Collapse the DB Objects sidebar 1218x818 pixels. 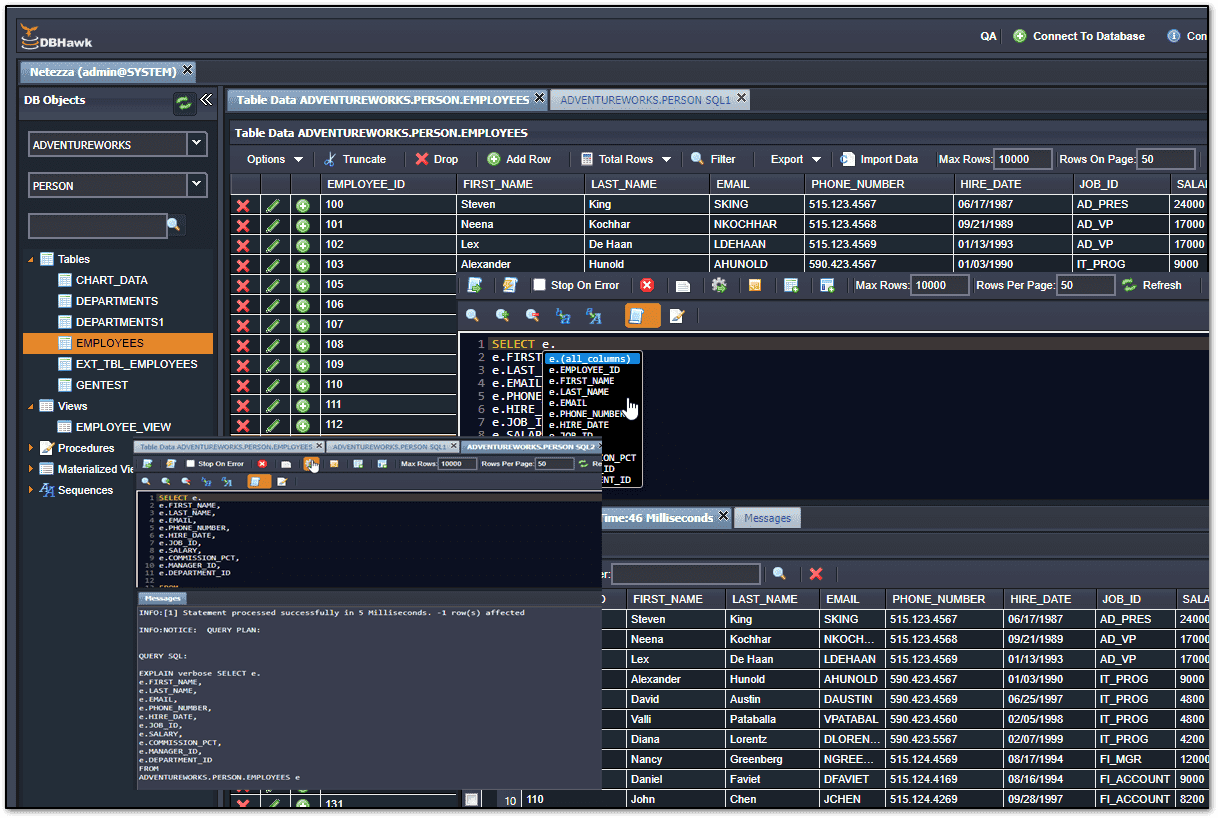tap(206, 100)
